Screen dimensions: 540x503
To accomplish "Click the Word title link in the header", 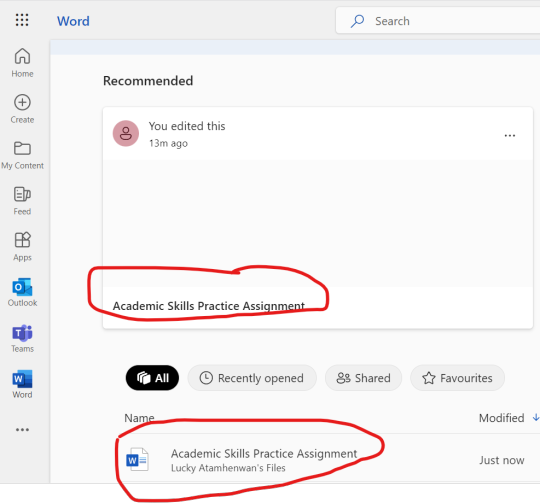I will pos(73,21).
